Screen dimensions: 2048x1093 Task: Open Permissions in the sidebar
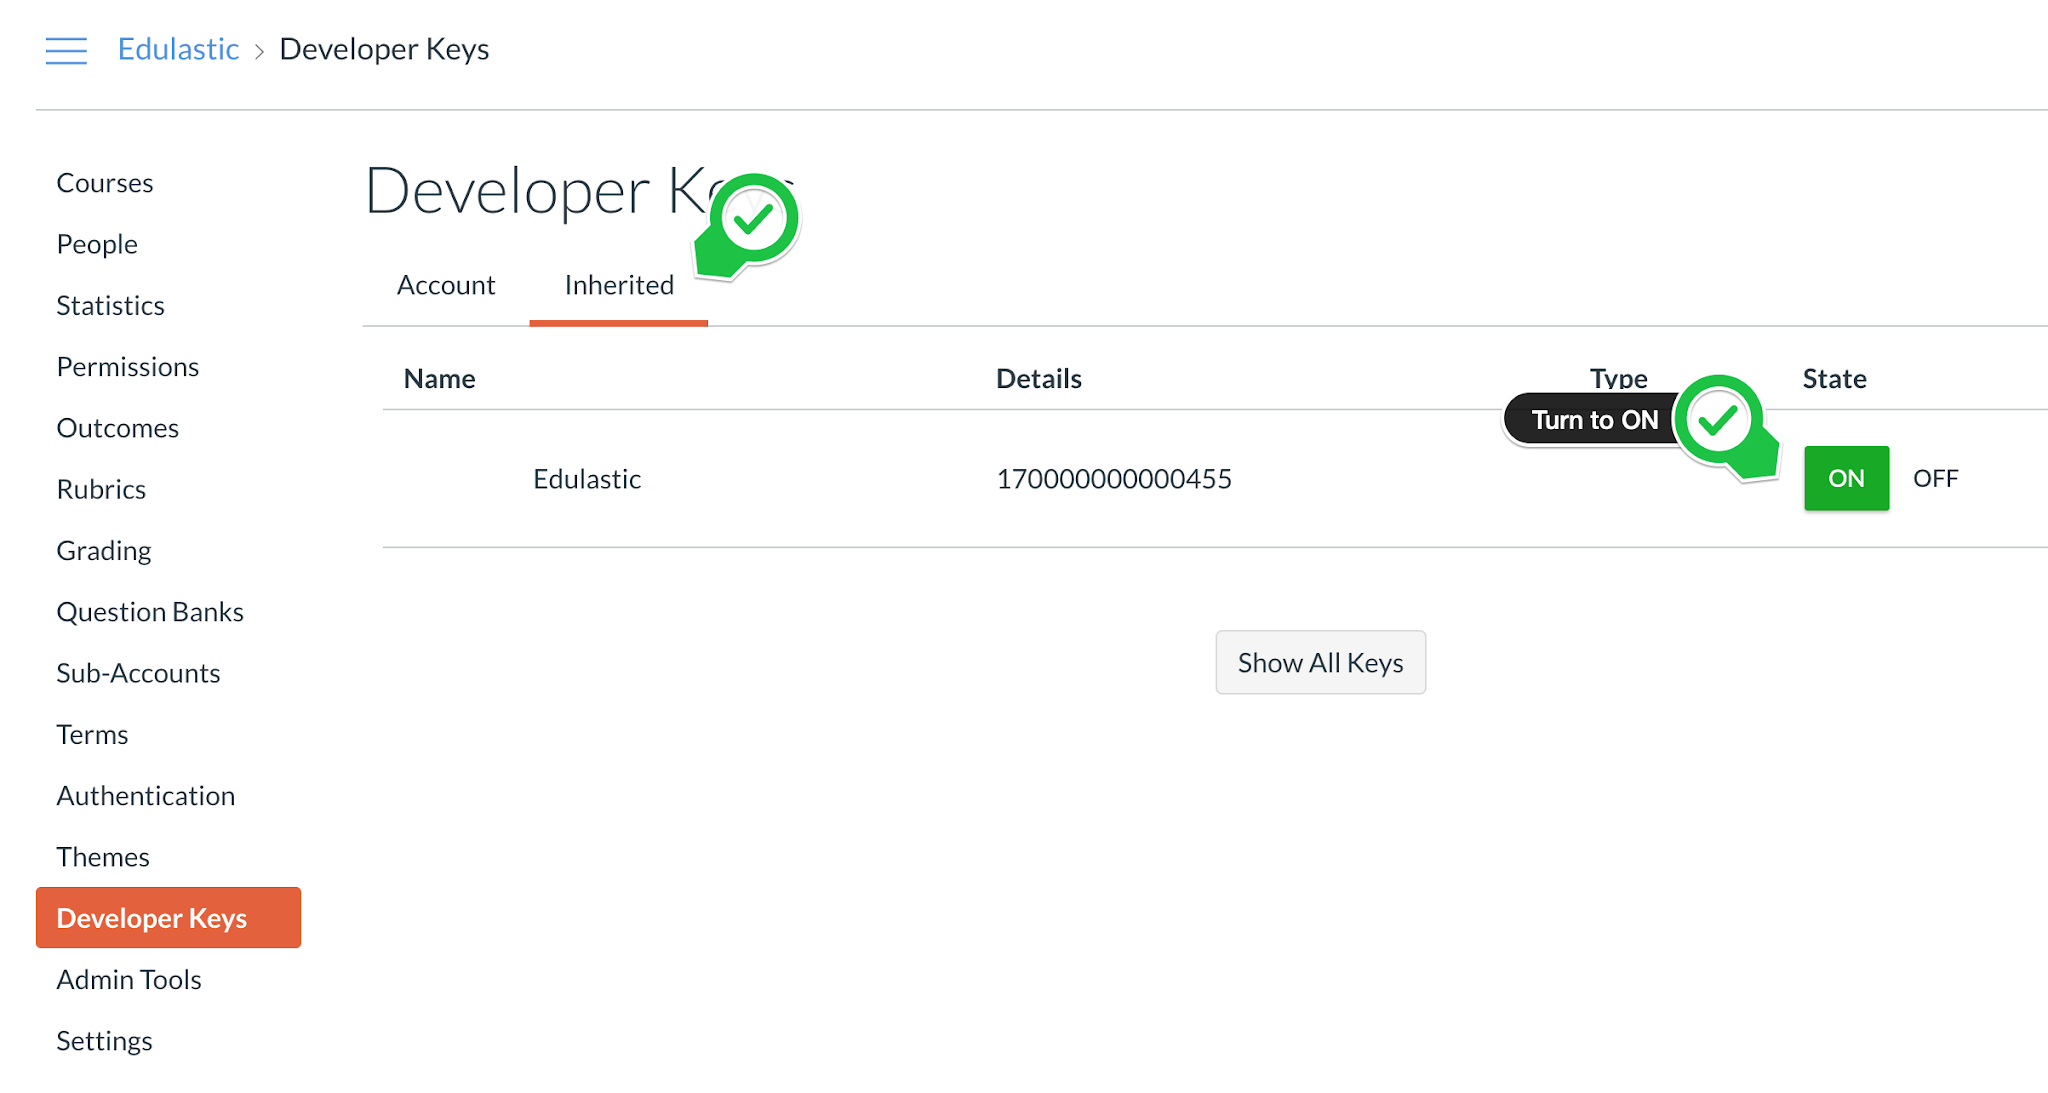click(x=128, y=367)
